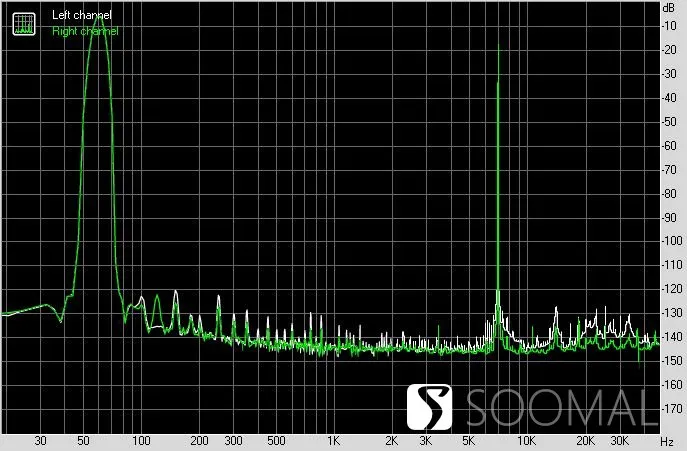687x451 pixels.
Task: Click the "500" frequency axis label
Action: click(276, 440)
